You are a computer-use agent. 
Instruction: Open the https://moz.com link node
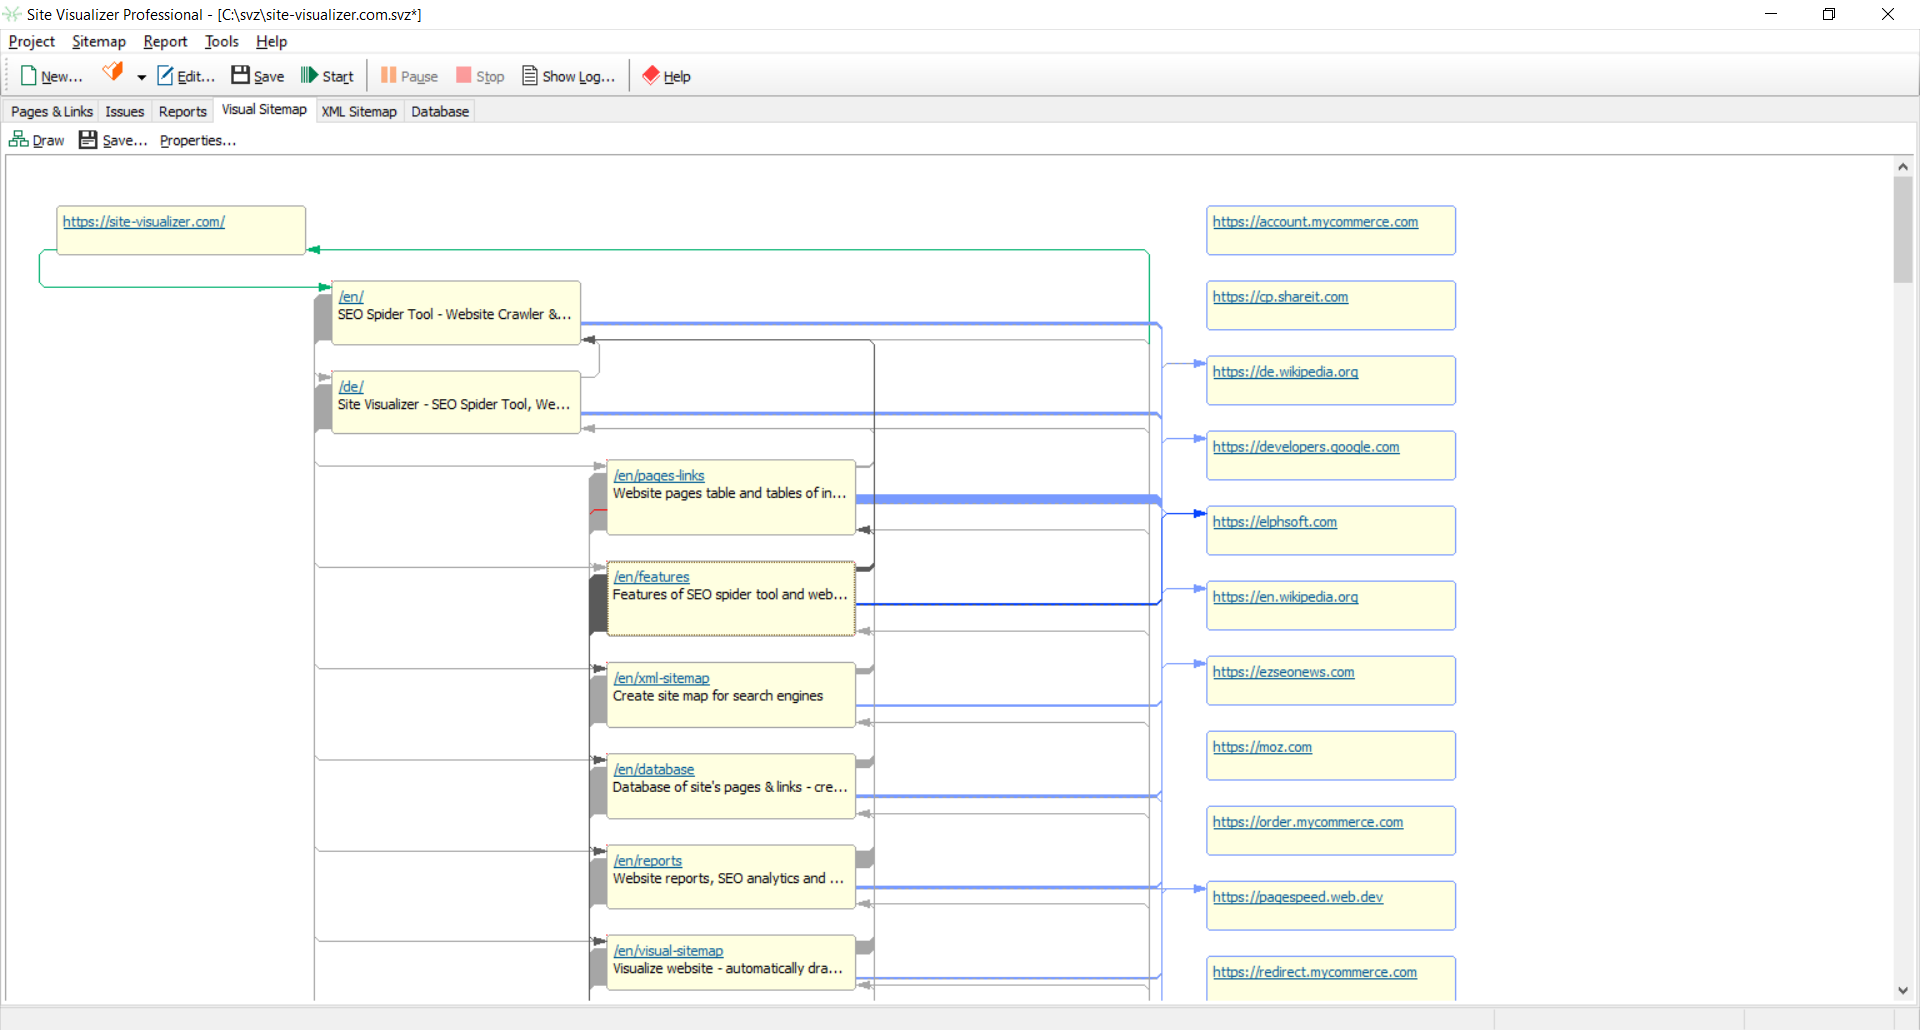[1262, 747]
